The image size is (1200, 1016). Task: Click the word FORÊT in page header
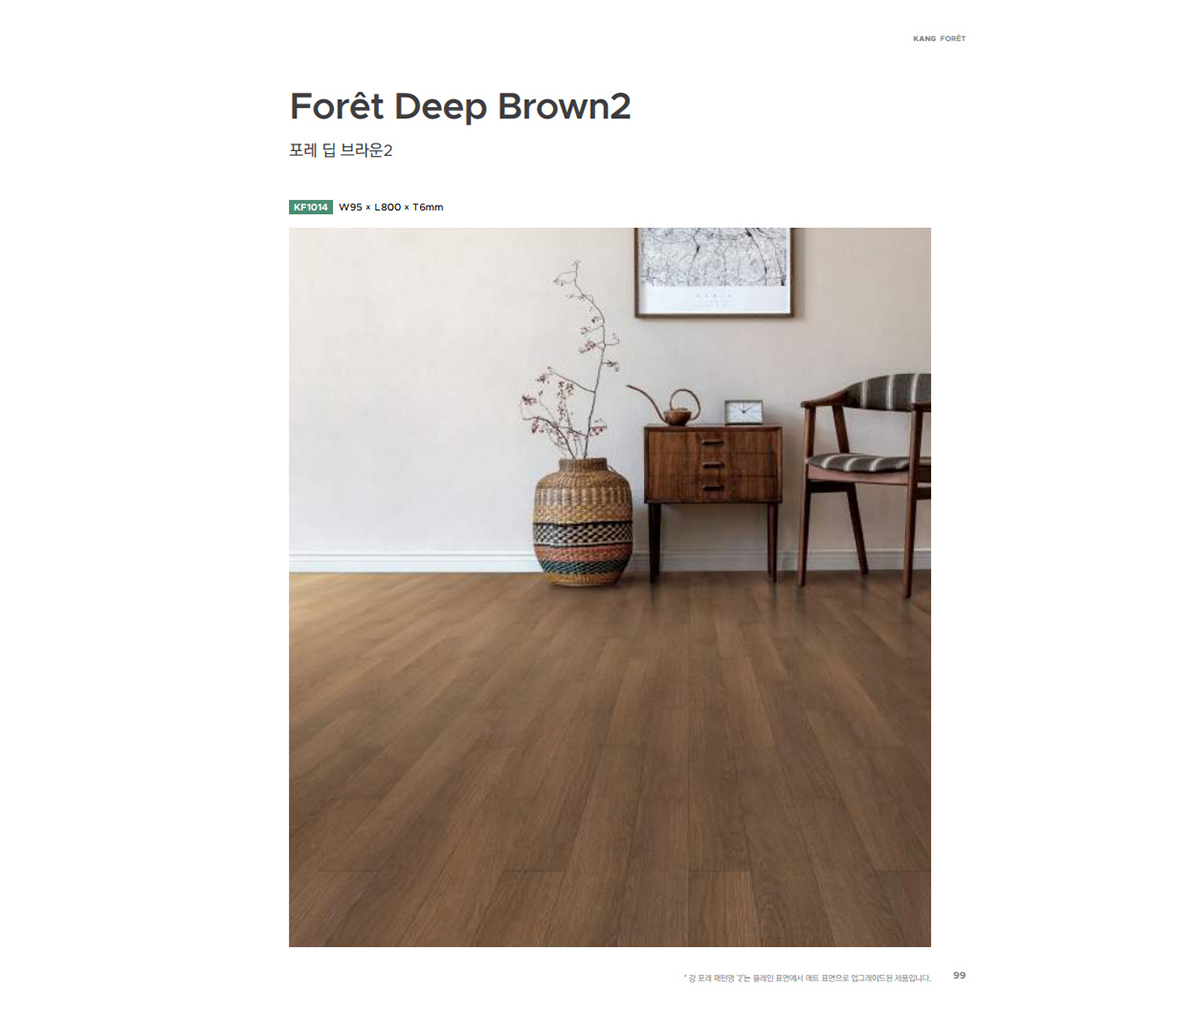pos(953,38)
